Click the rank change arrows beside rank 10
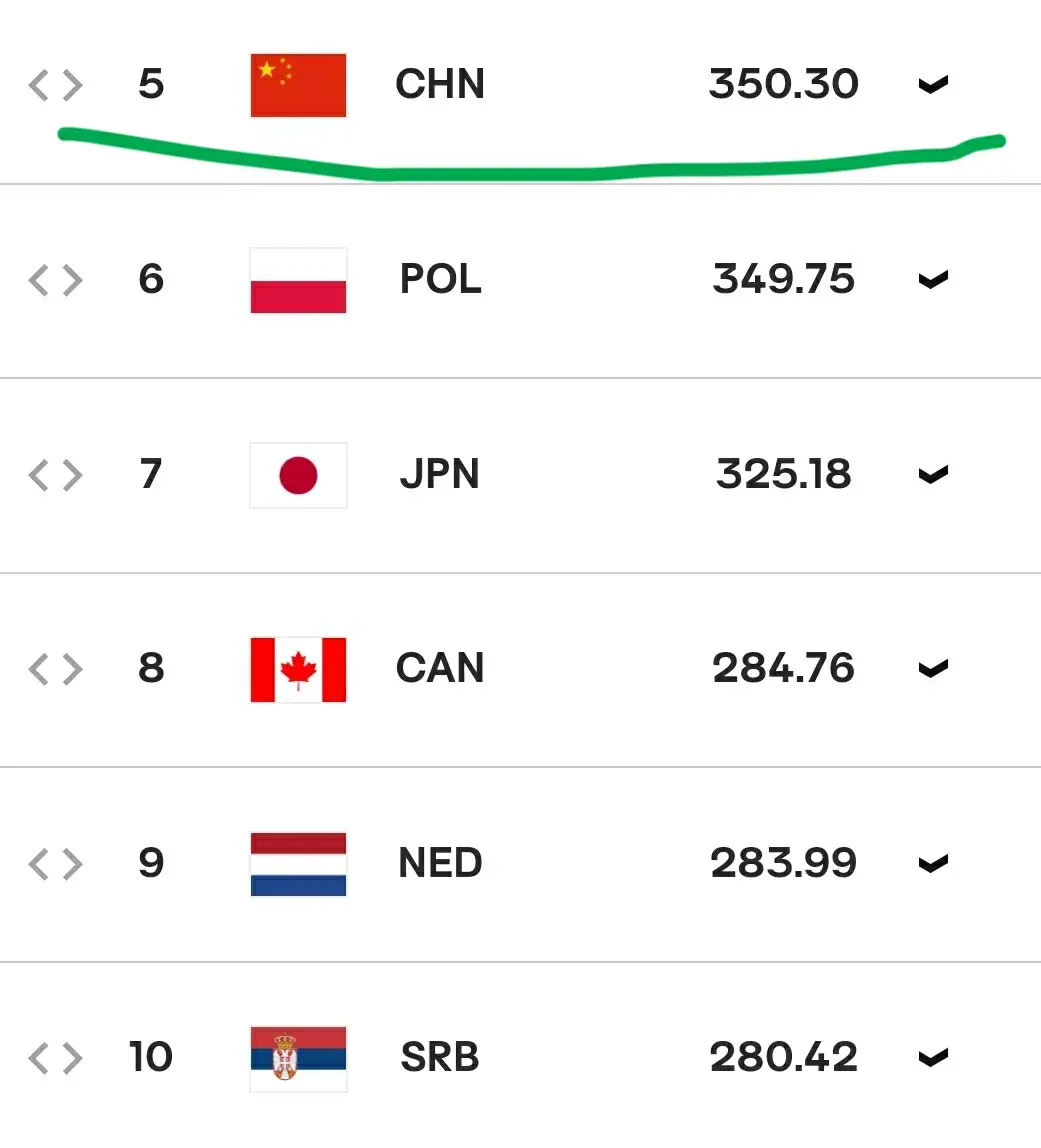 coord(56,1059)
